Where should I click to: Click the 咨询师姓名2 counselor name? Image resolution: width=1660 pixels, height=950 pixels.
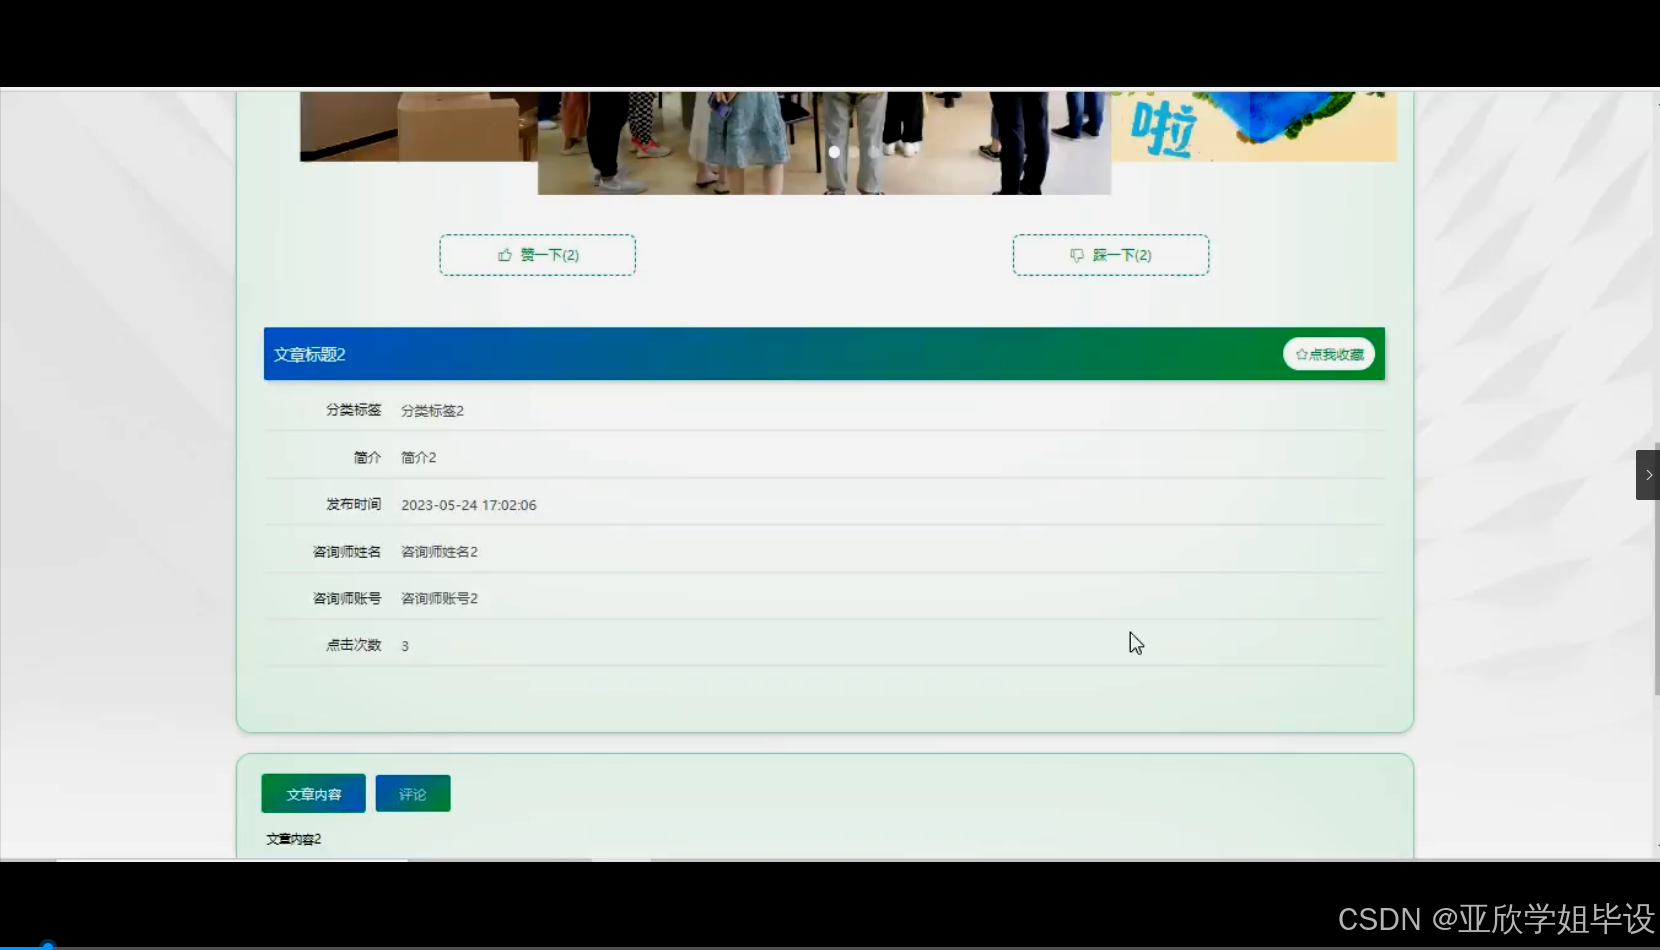click(439, 551)
